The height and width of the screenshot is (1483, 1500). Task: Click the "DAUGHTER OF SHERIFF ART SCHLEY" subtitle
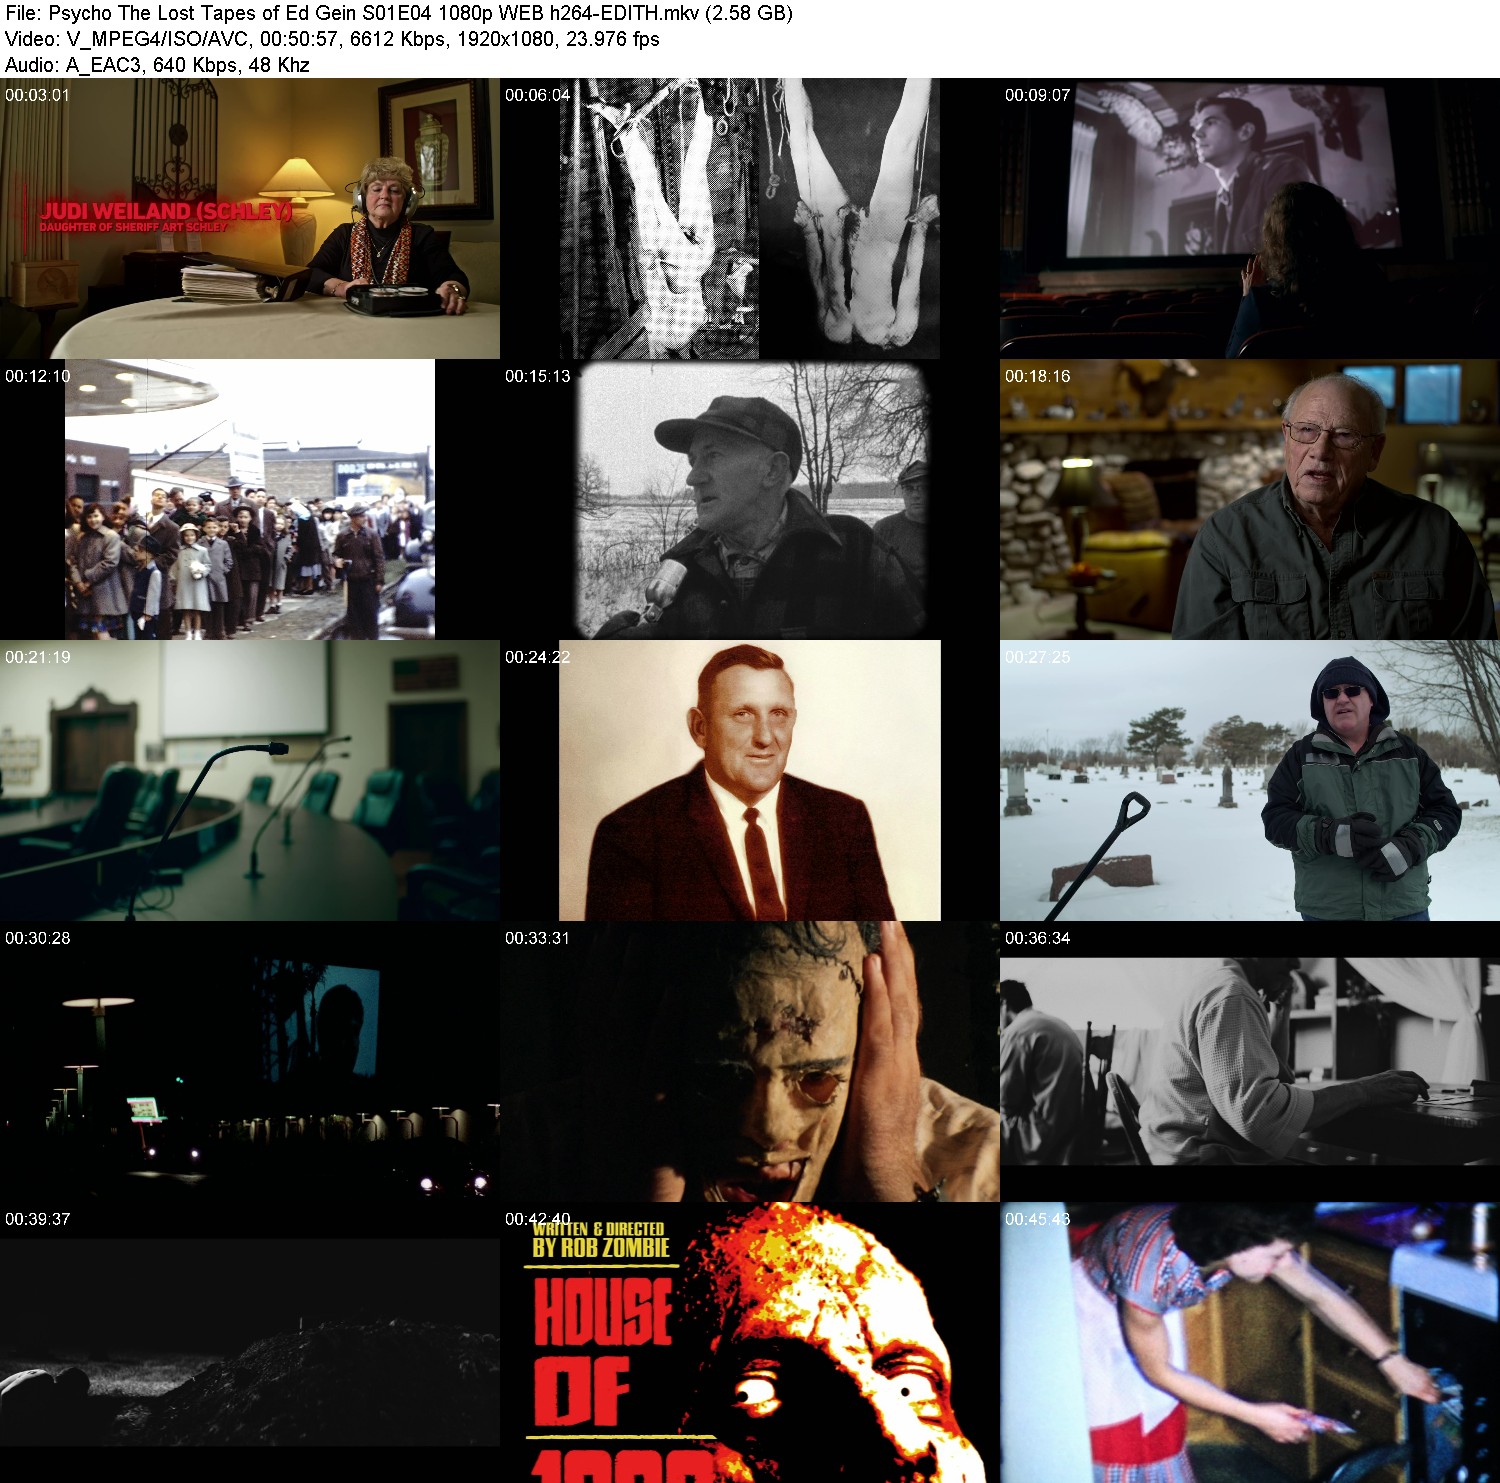click(134, 227)
